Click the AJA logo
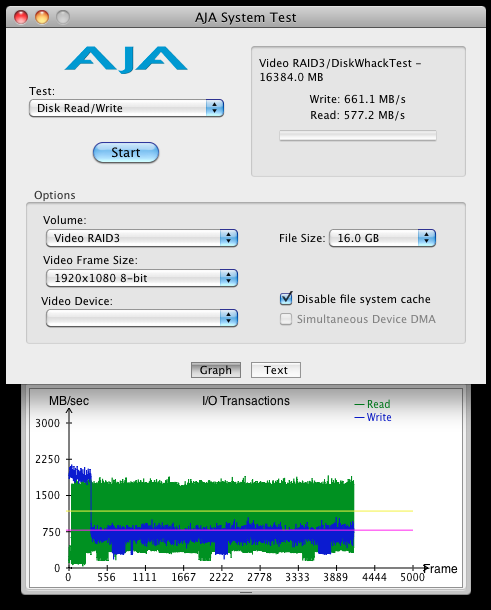Image resolution: width=491 pixels, height=610 pixels. coord(126,60)
